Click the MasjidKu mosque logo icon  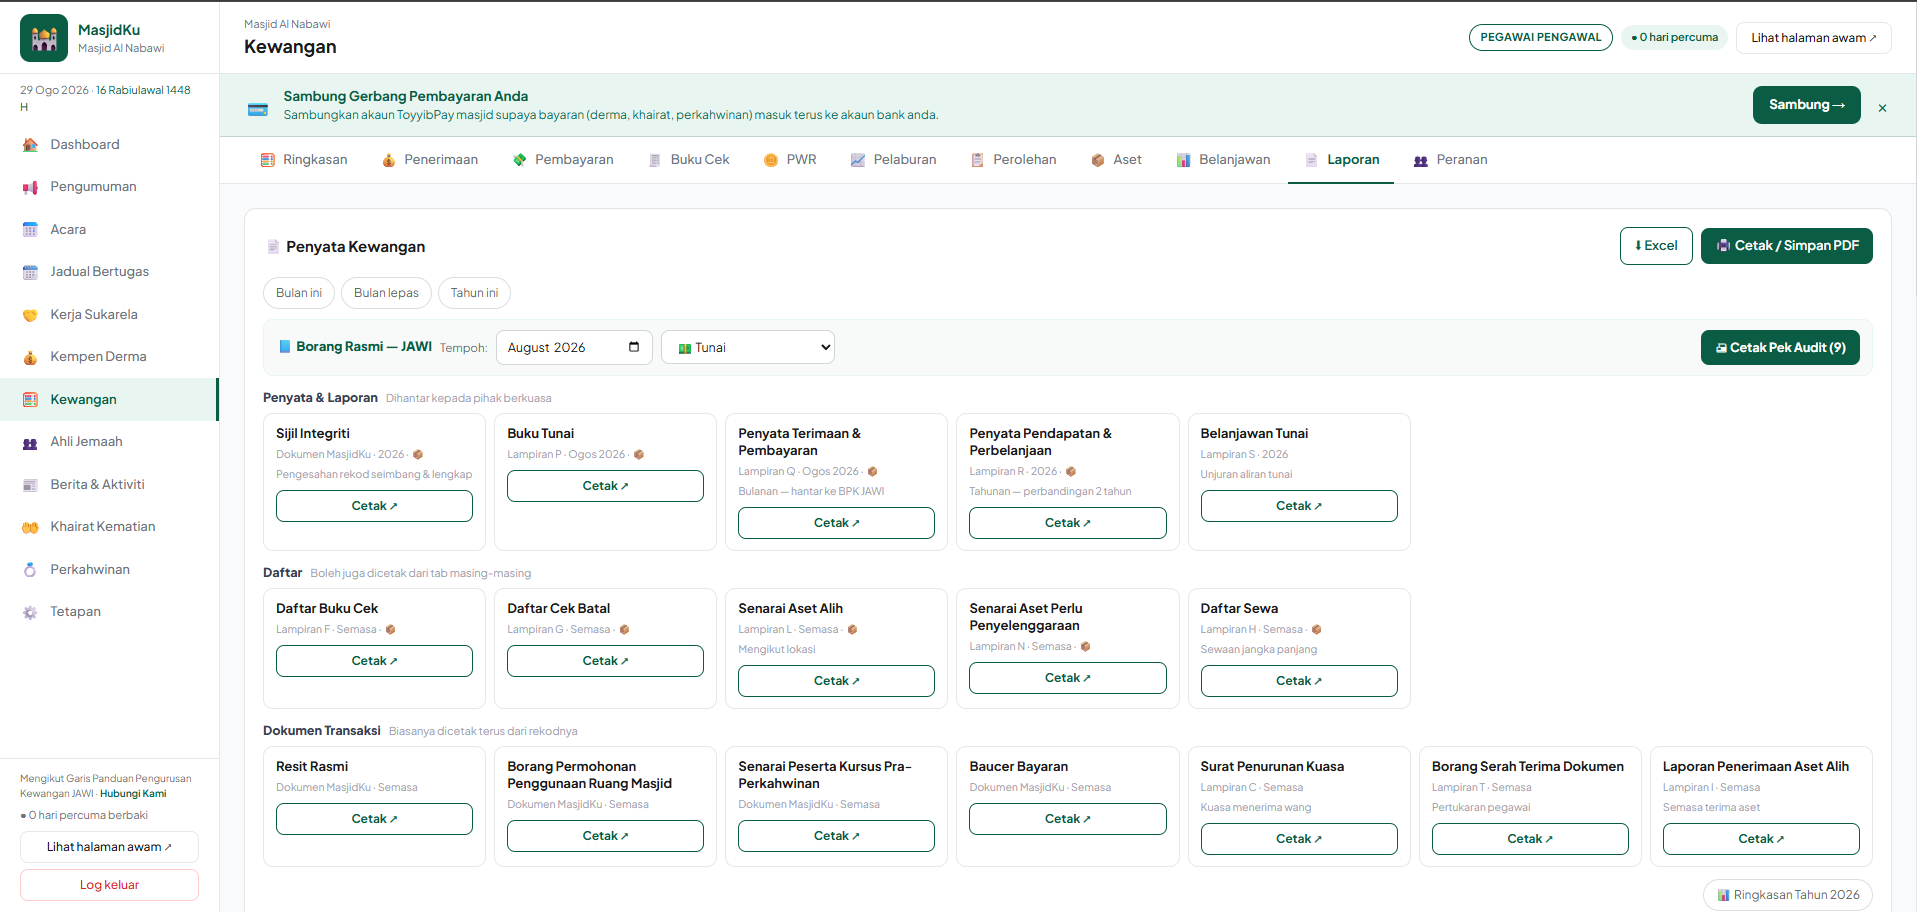44,38
